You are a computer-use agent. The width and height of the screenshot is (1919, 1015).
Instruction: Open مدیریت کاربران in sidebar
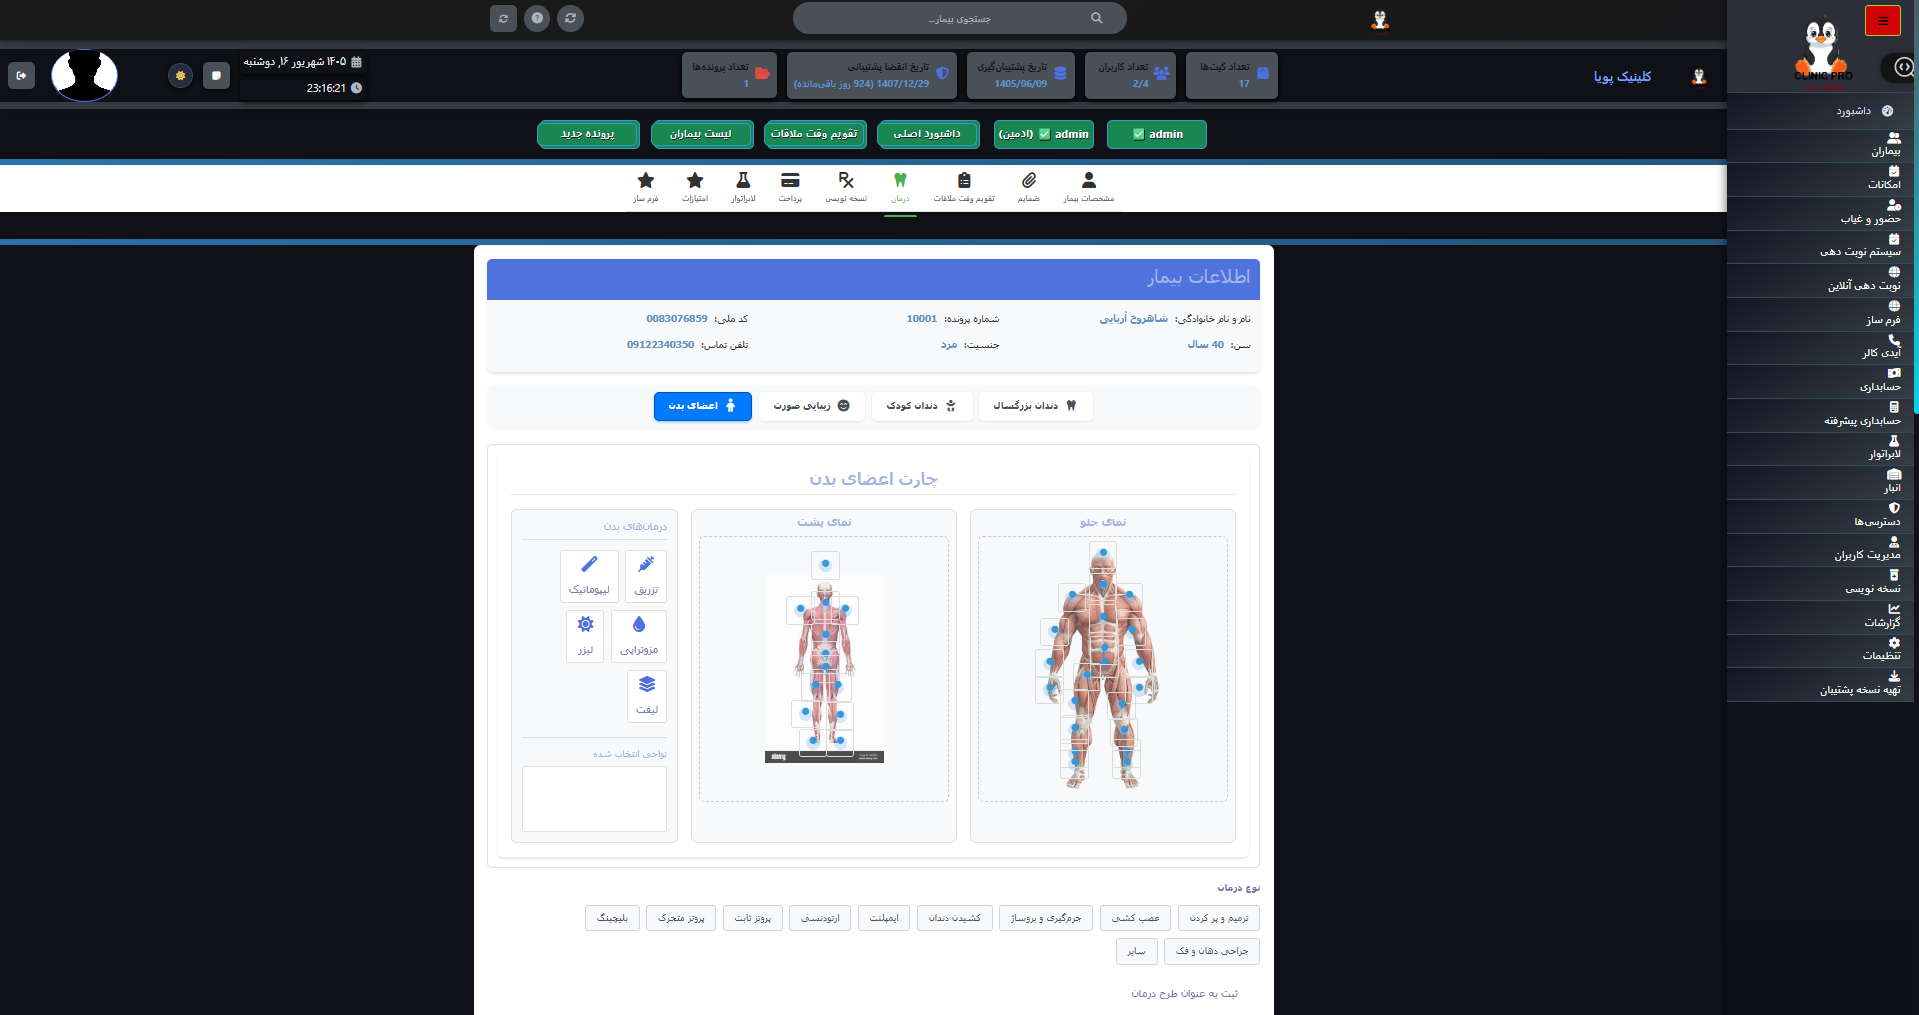pos(1820,549)
